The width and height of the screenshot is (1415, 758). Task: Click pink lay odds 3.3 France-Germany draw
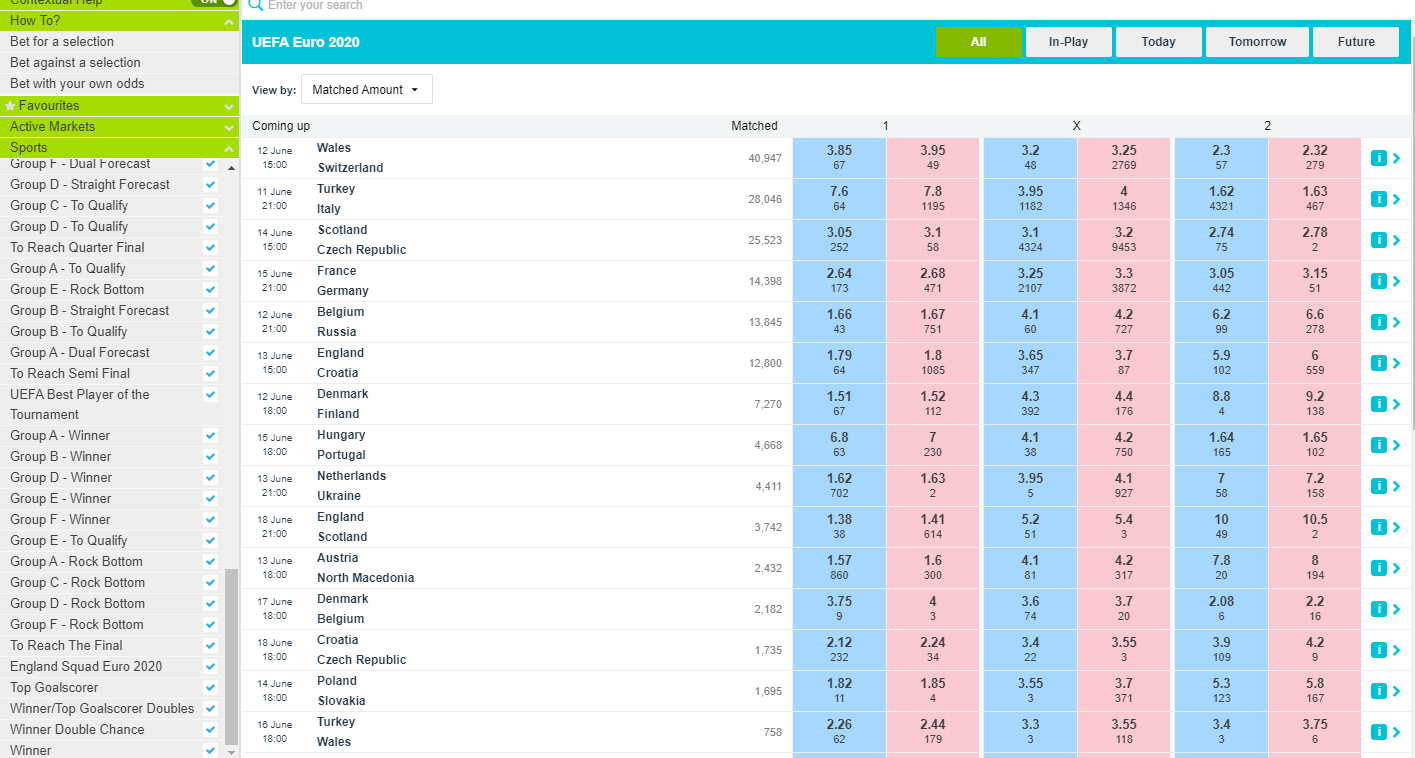[x=1124, y=281]
